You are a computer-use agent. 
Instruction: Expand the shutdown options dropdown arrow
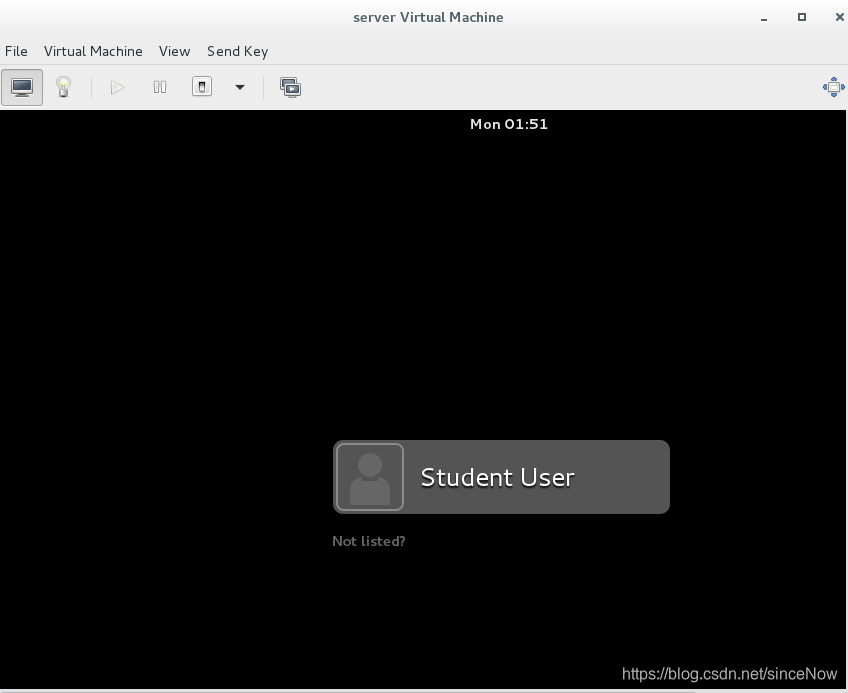(240, 87)
